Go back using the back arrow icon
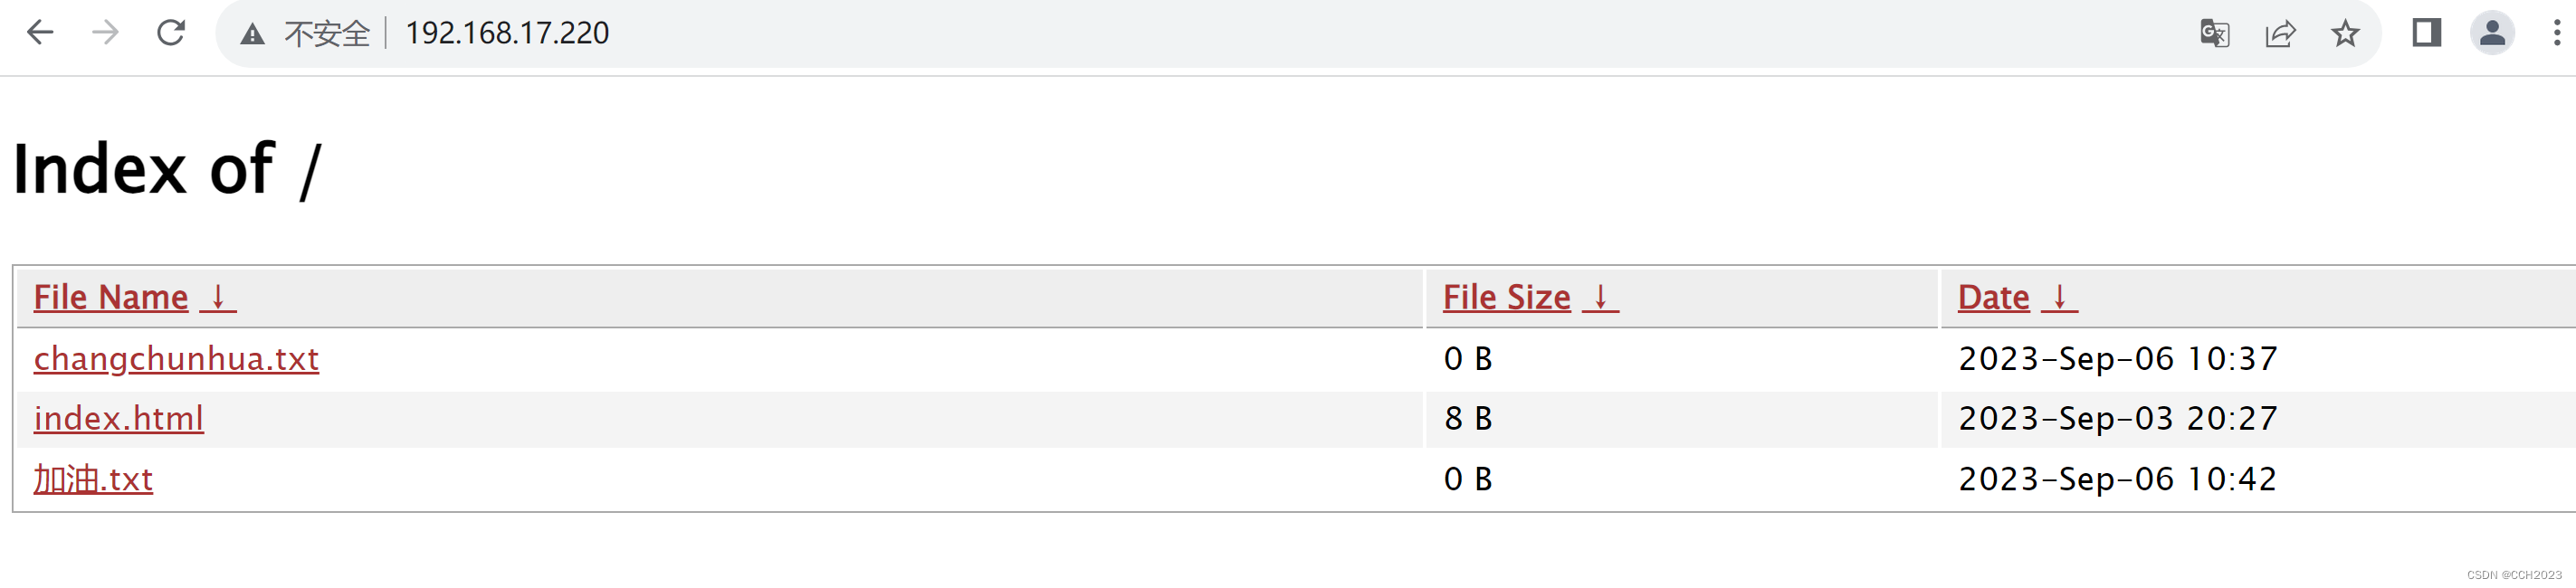 pyautogui.click(x=39, y=33)
